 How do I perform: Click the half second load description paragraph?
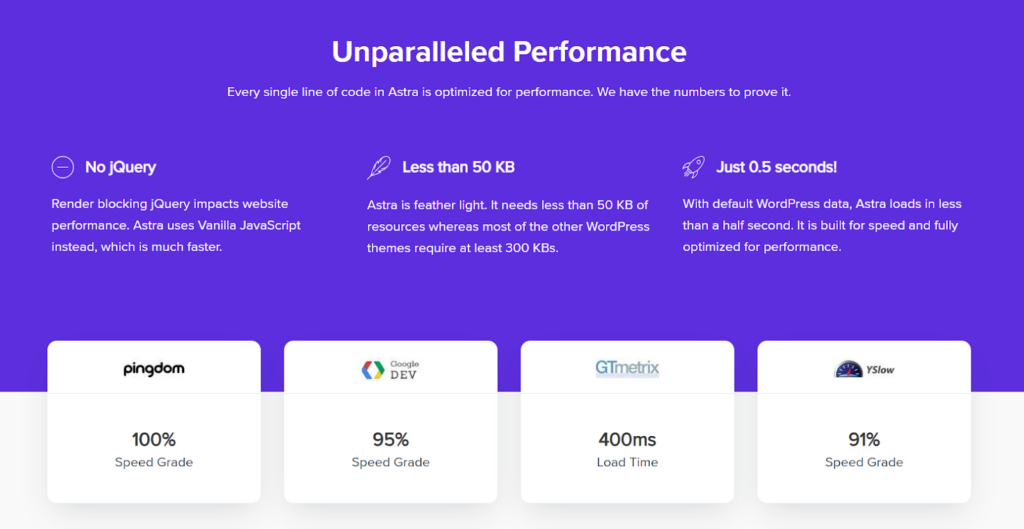(x=822, y=225)
